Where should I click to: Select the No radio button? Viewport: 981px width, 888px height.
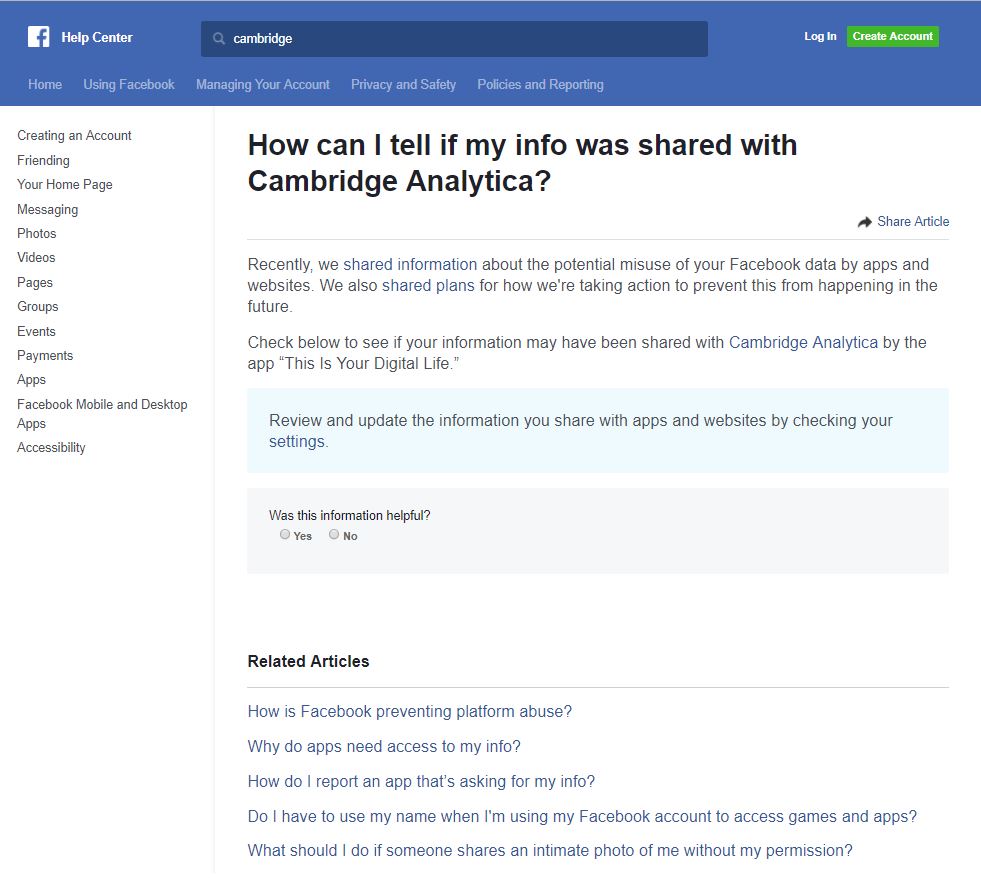pyautogui.click(x=334, y=535)
